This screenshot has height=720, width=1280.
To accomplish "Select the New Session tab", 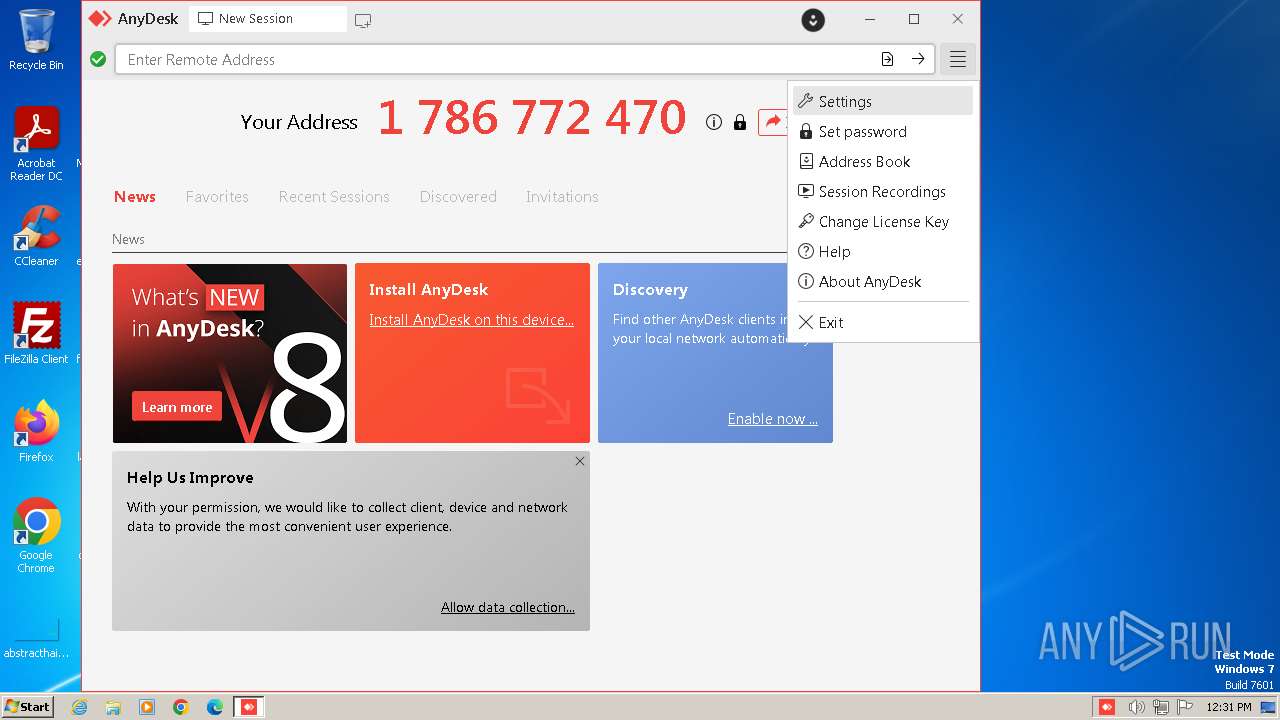I will pyautogui.click(x=267, y=19).
